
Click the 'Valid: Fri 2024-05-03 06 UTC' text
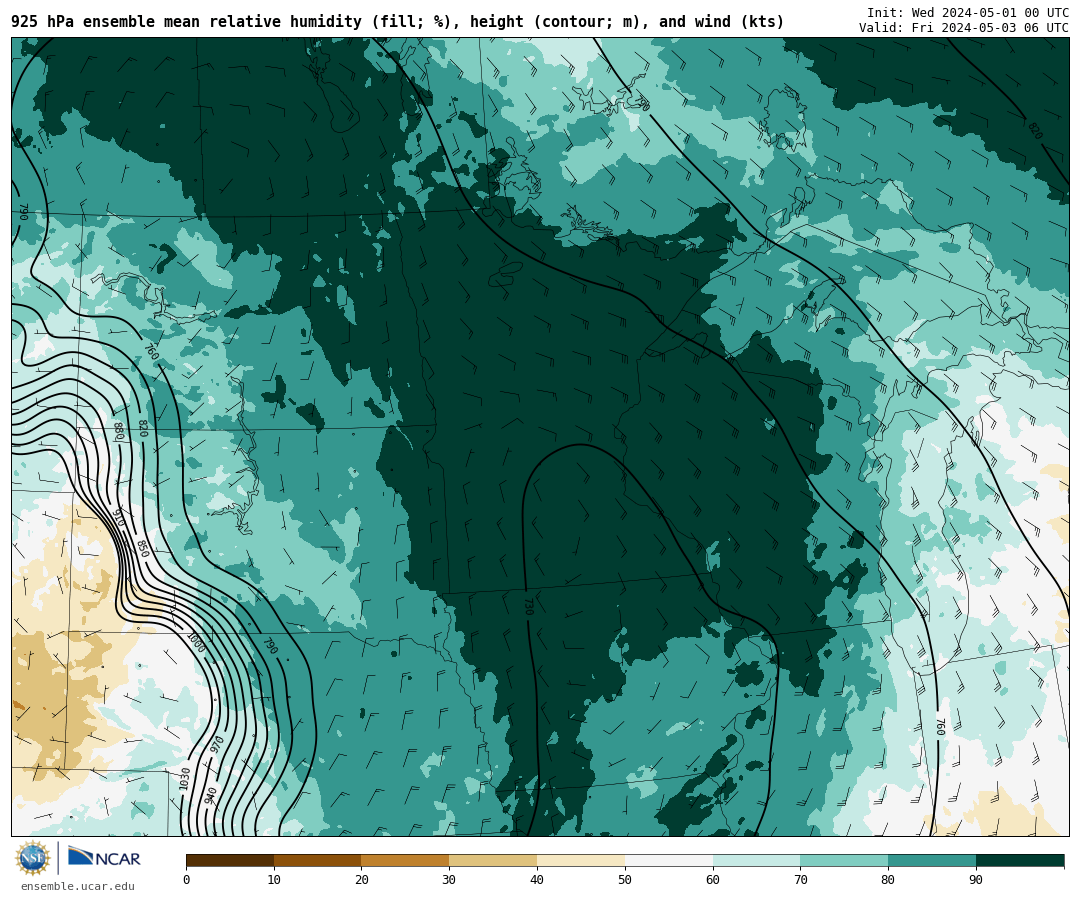pyautogui.click(x=964, y=28)
